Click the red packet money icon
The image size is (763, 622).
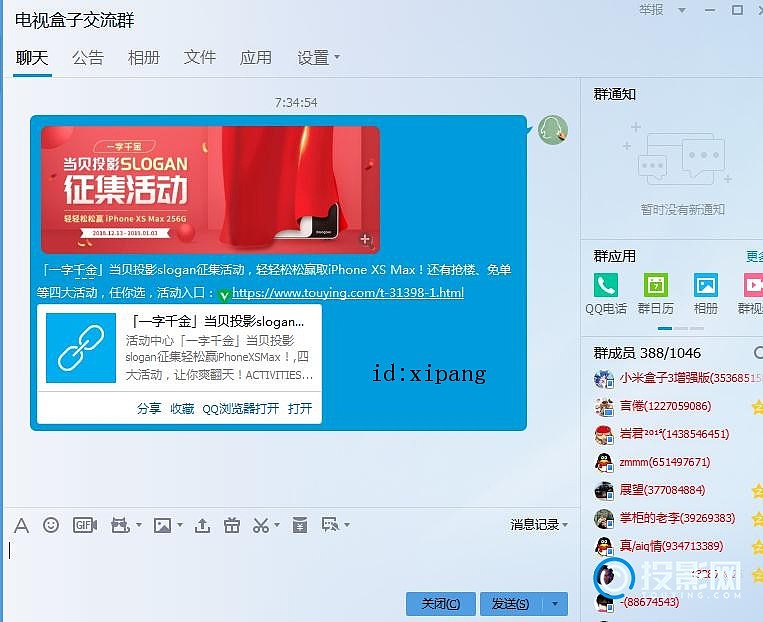click(x=300, y=525)
